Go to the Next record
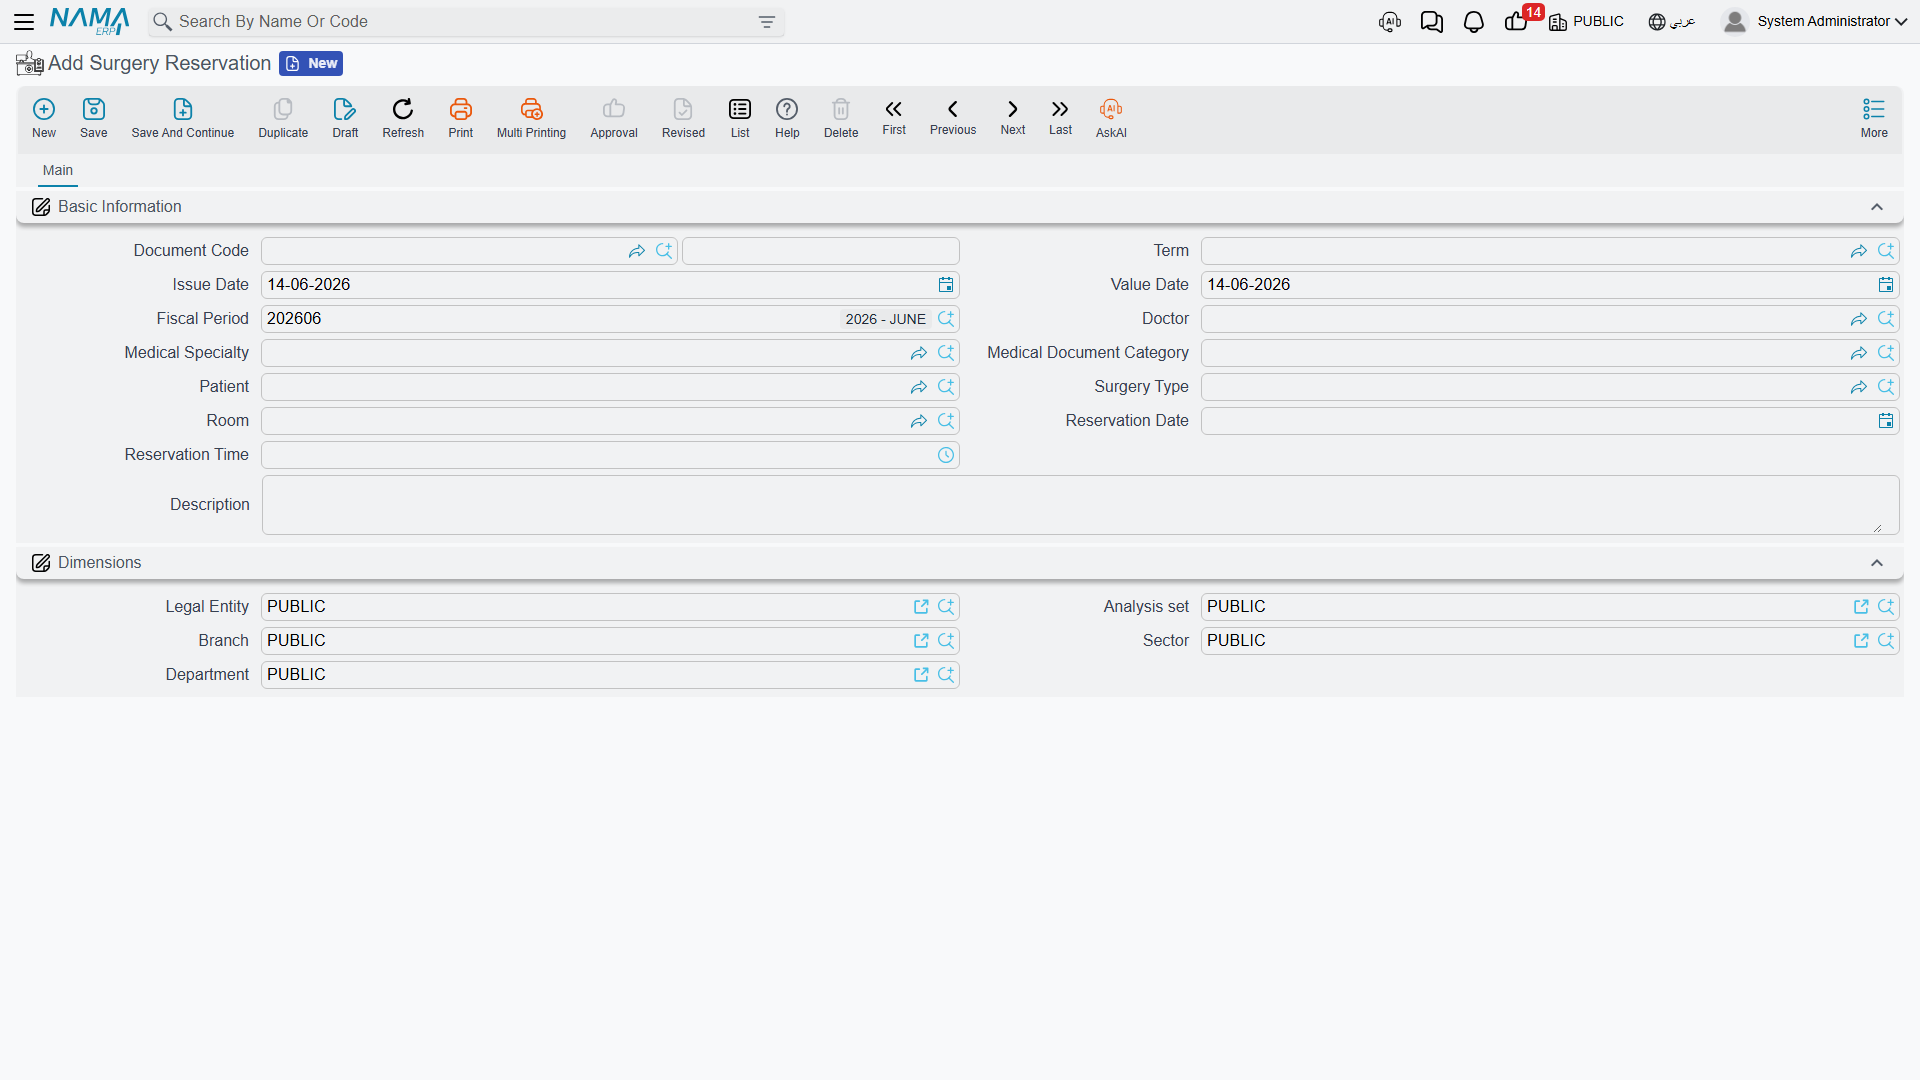 1013,117
